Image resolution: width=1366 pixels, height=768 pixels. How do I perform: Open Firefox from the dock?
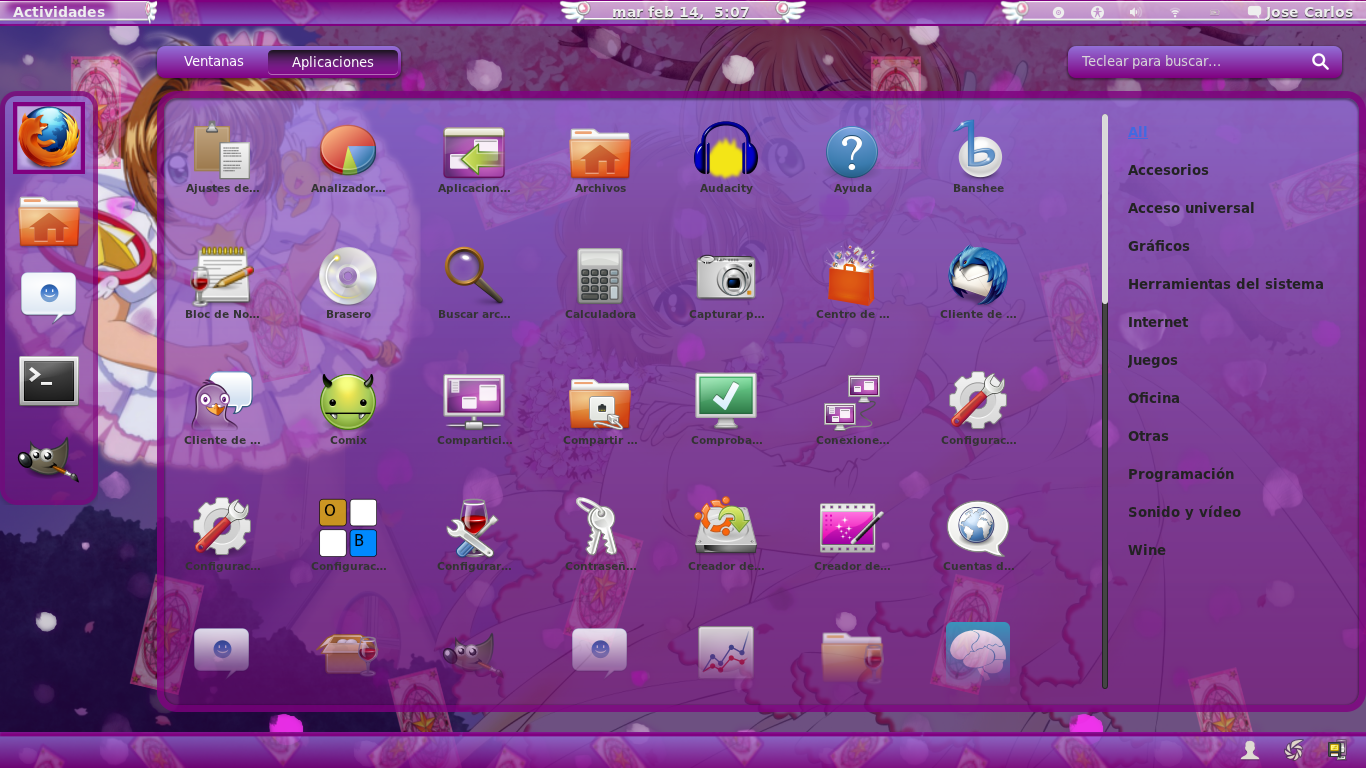(49, 138)
